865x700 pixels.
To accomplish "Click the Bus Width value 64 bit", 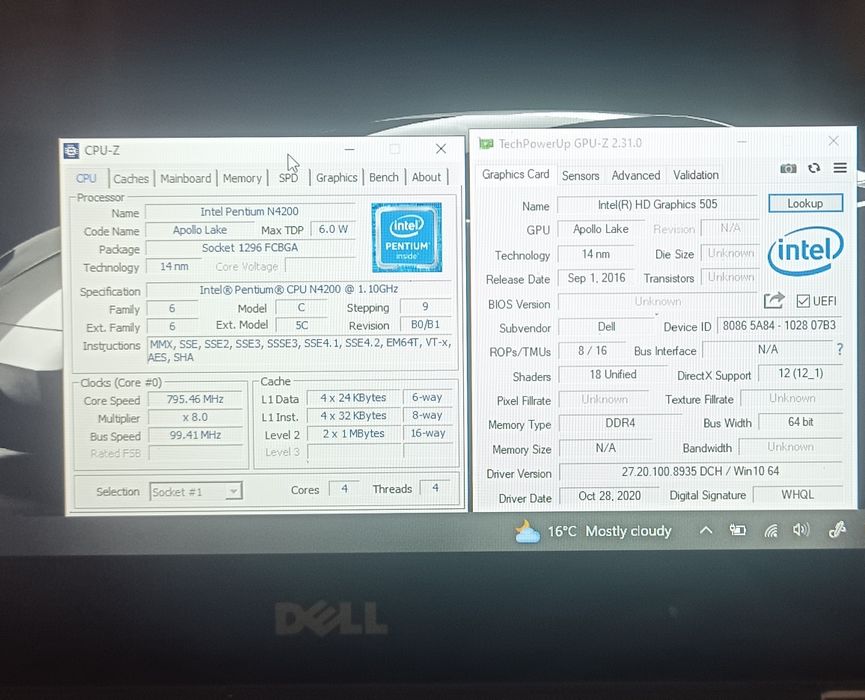I will (x=800, y=422).
